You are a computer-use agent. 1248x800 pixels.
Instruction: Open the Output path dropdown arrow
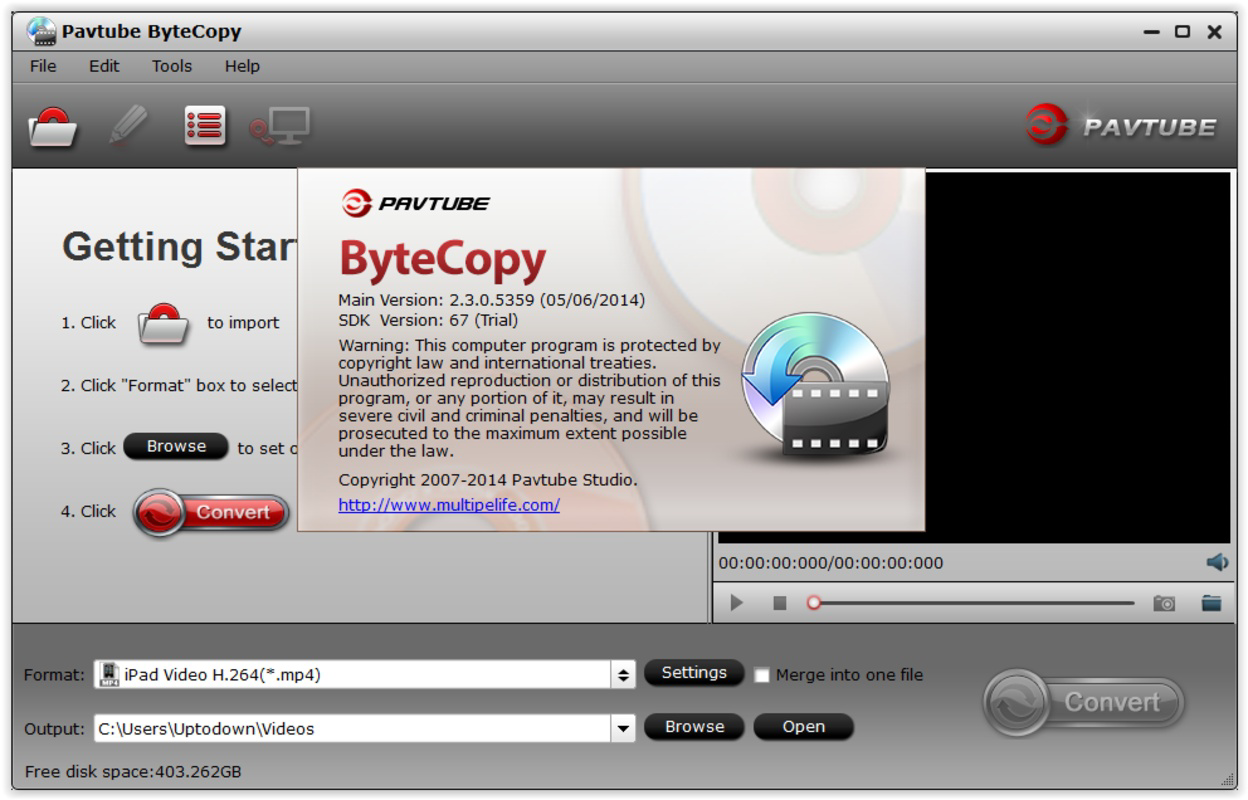click(624, 729)
